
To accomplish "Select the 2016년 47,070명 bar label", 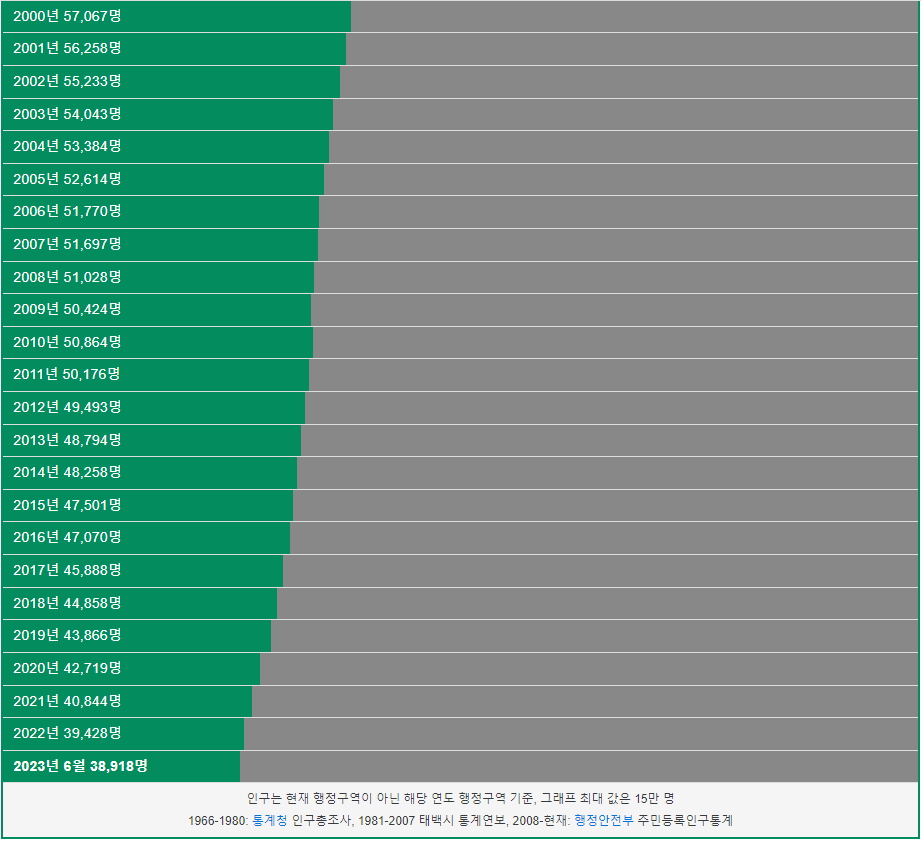I will click(x=67, y=537).
